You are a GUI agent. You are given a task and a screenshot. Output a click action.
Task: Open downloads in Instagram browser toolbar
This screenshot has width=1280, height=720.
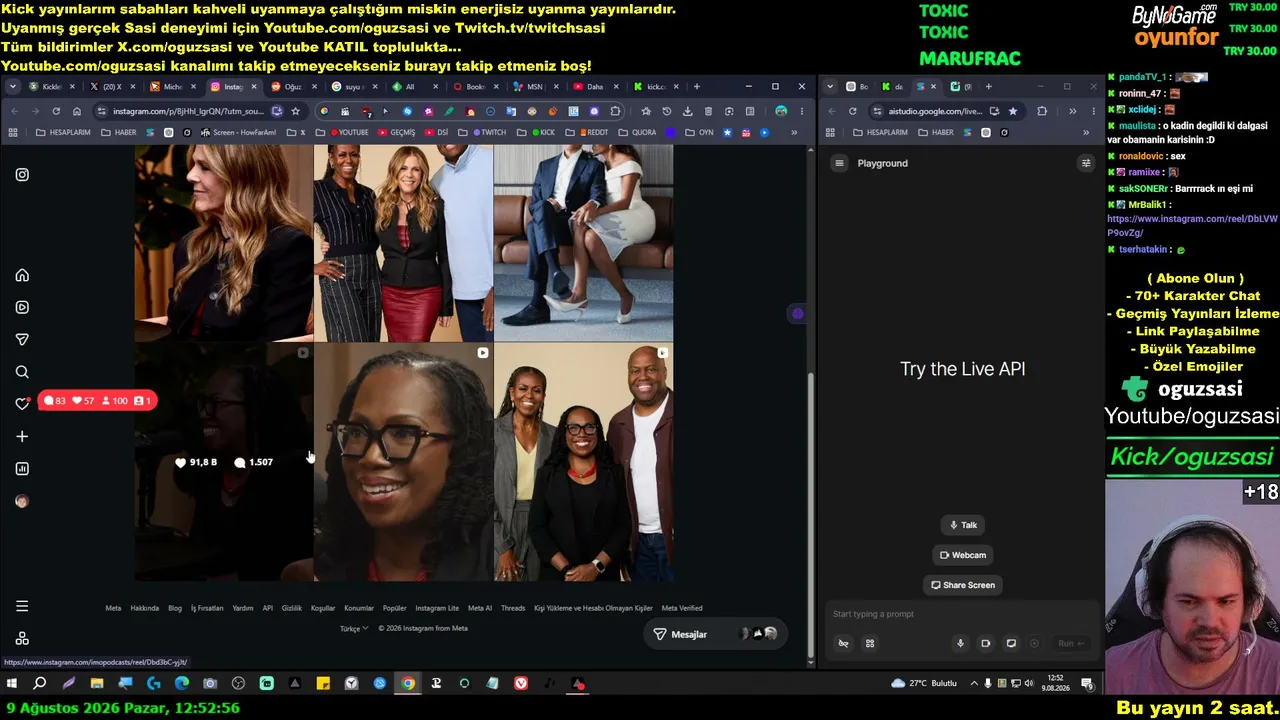[x=688, y=111]
